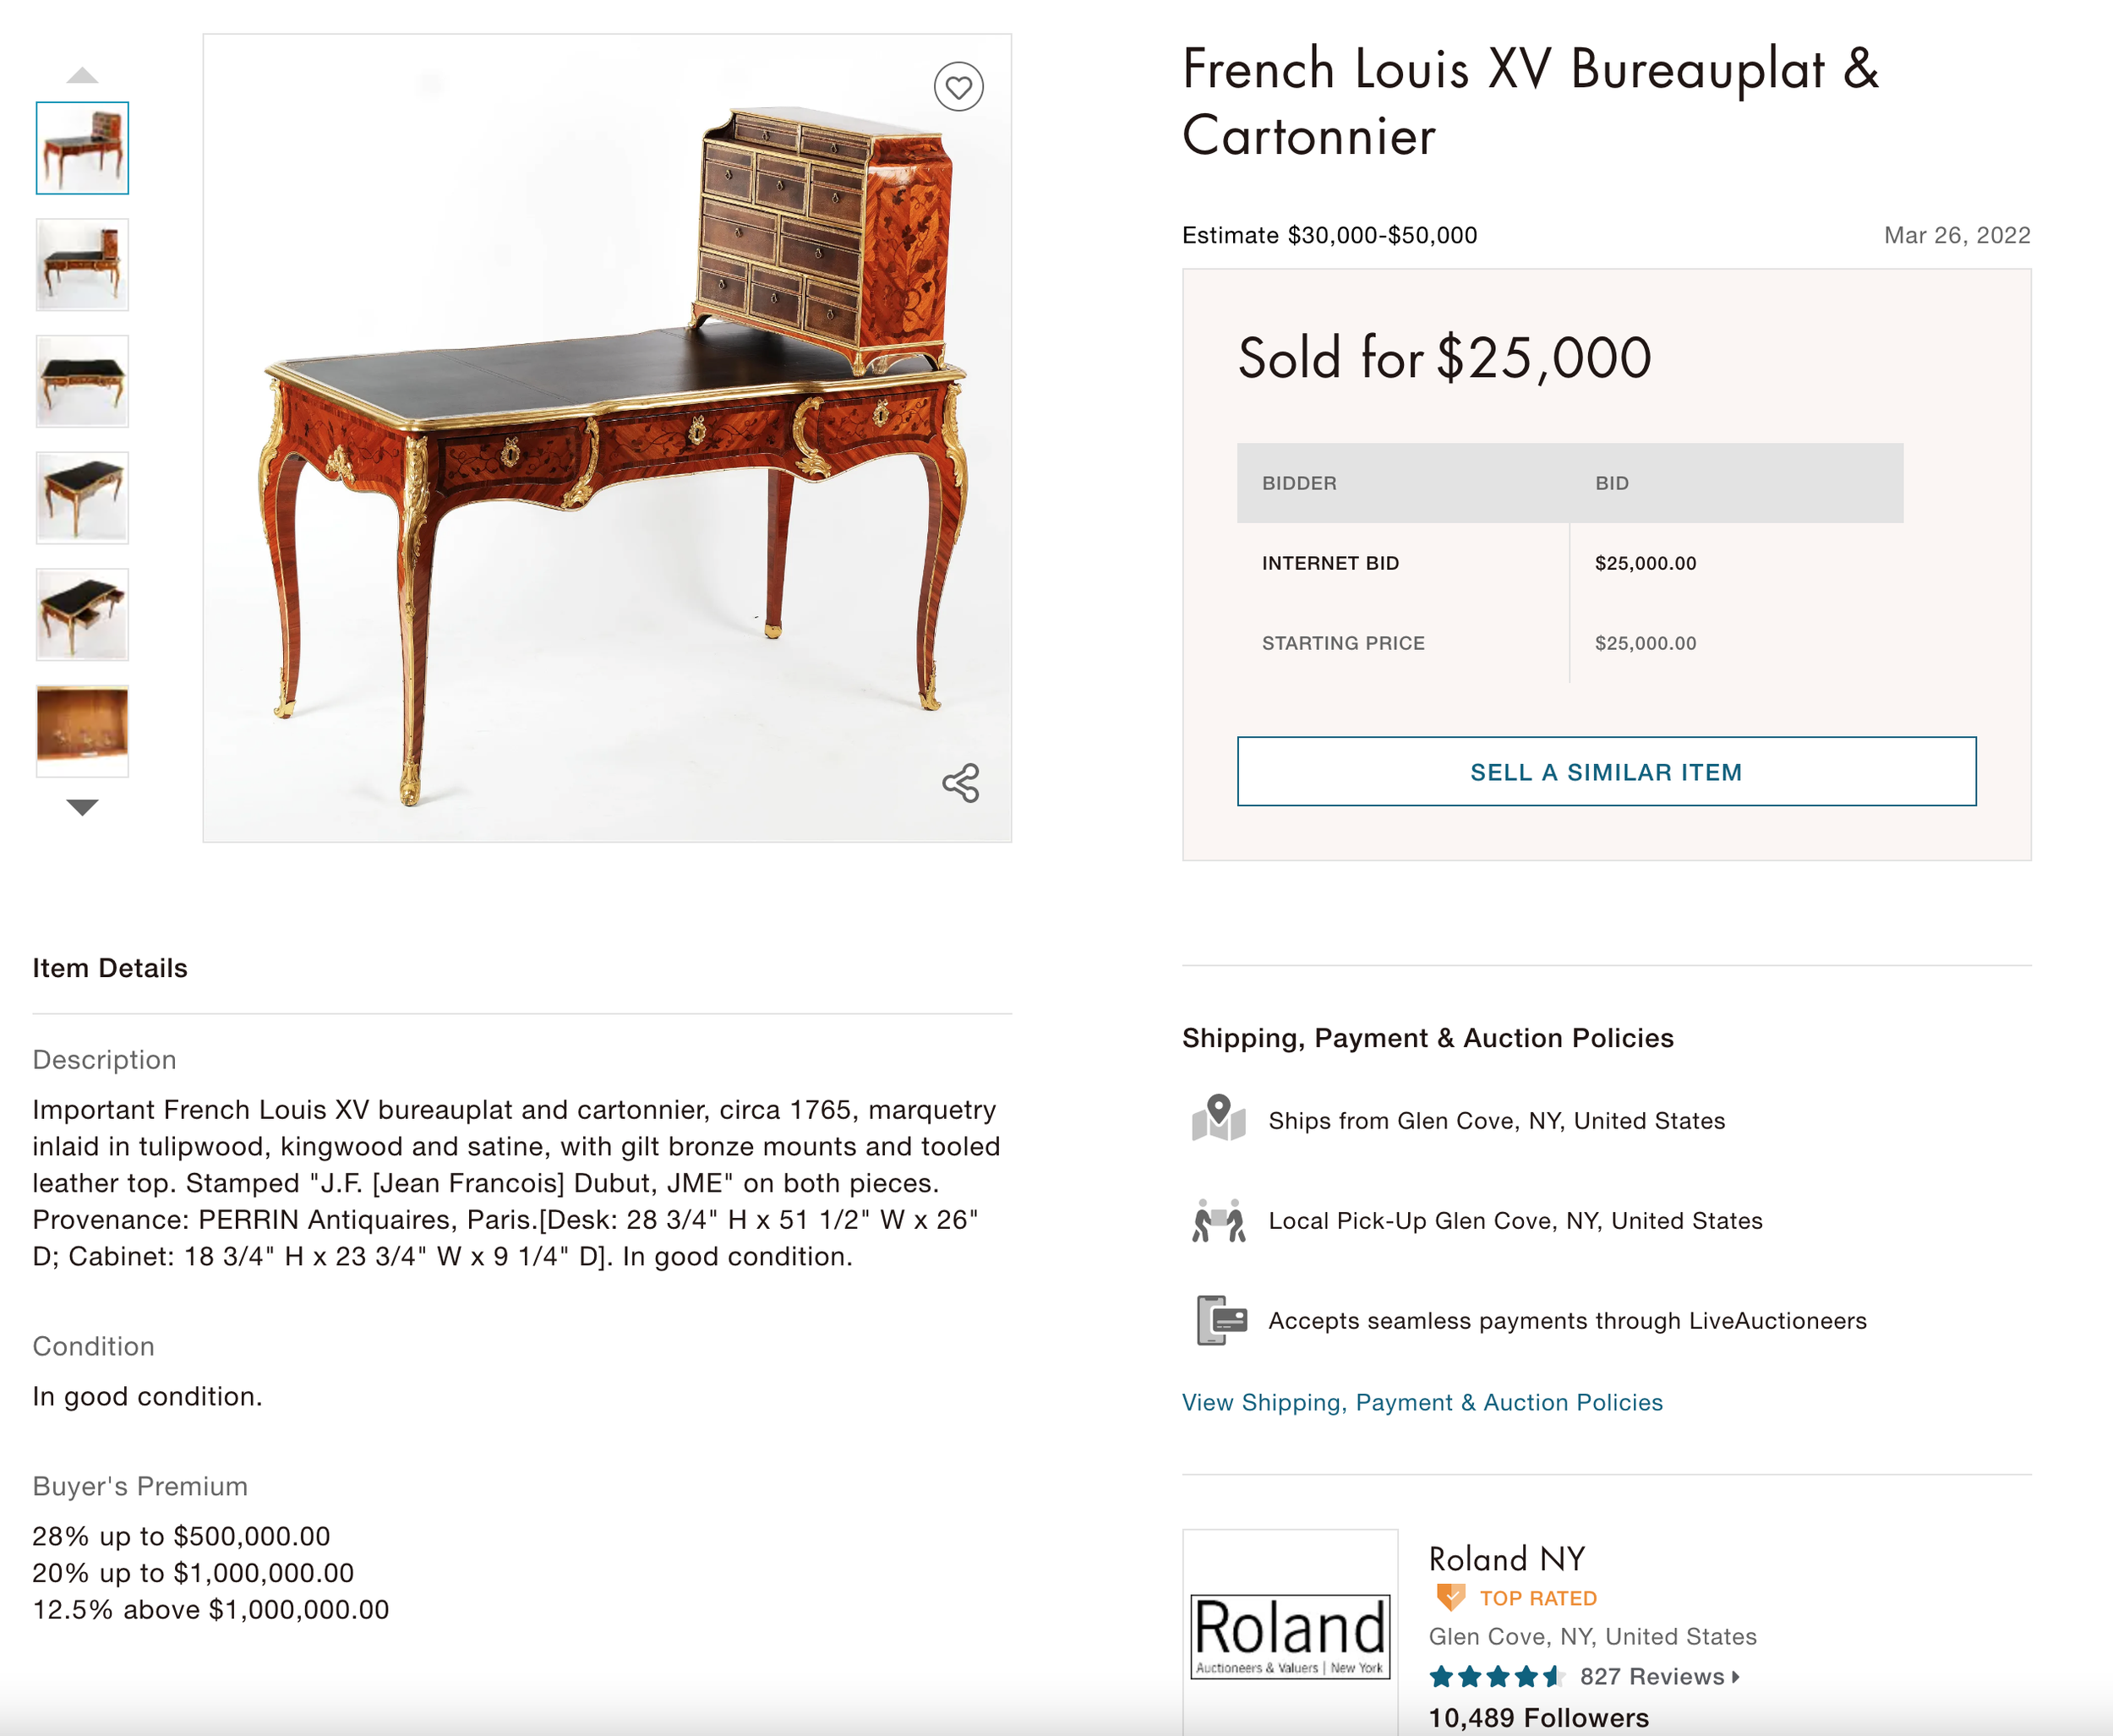Open View Shipping, Payment & Auction Policies link
Image resolution: width=2113 pixels, height=1736 pixels.
click(x=1422, y=1402)
